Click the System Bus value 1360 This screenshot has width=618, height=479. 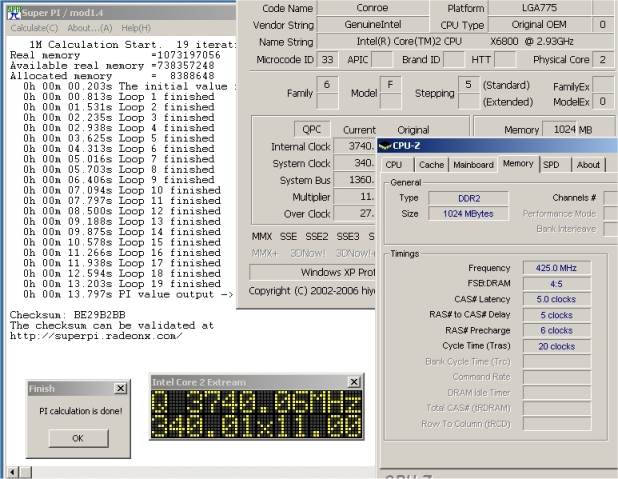tap(355, 180)
